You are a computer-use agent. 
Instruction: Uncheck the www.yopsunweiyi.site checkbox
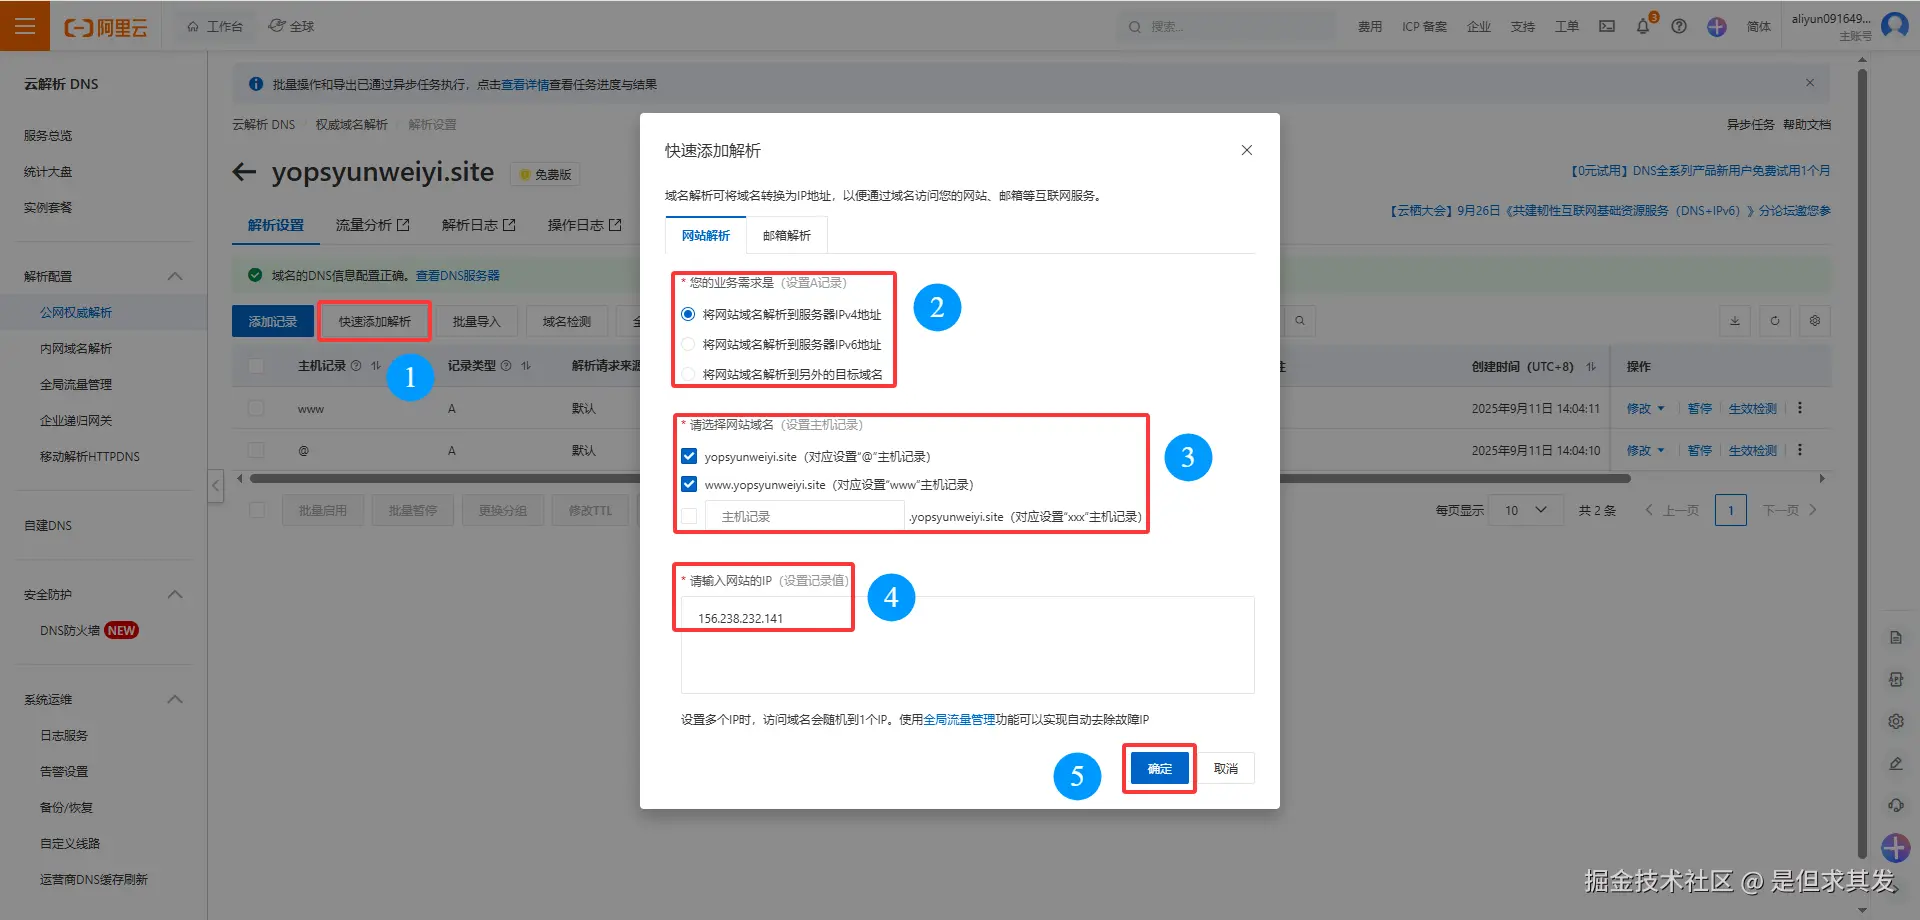point(689,484)
